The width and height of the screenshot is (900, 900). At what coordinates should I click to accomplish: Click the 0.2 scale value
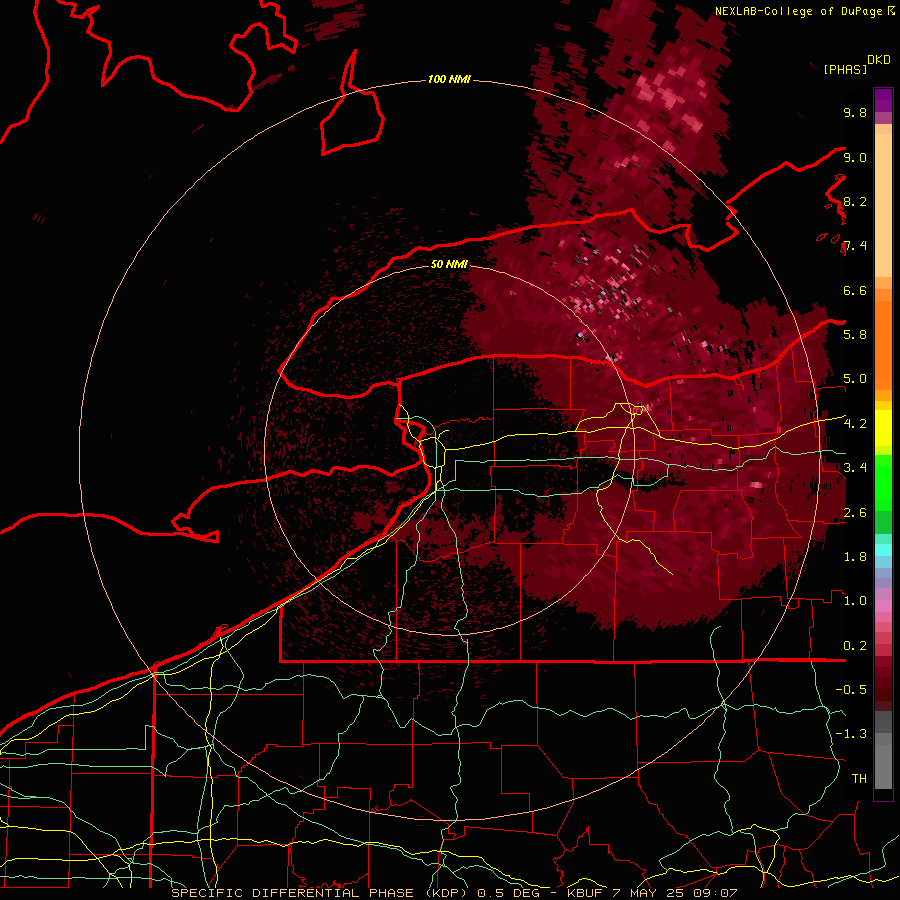(x=855, y=646)
